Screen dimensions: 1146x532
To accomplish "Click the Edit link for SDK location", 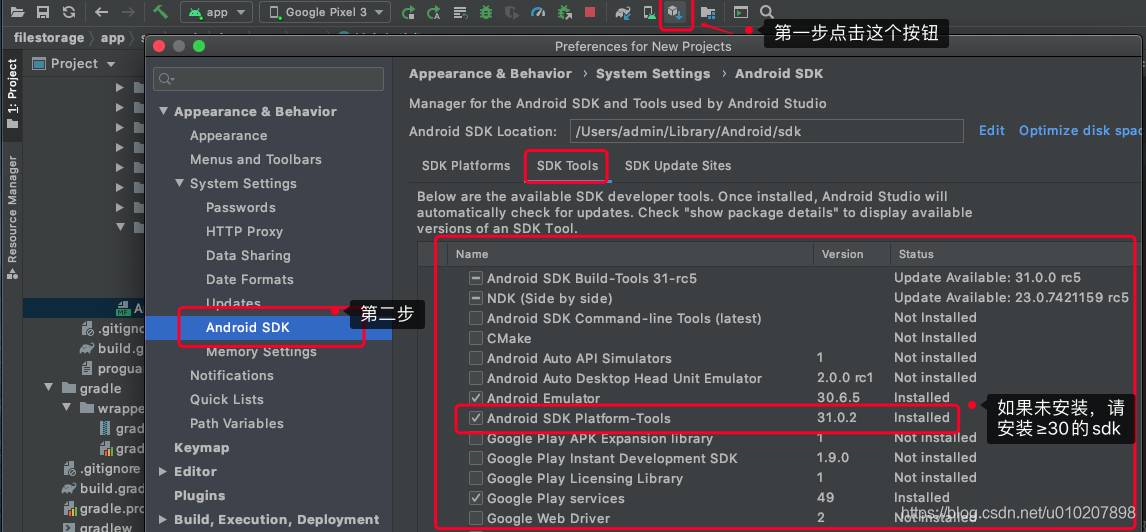I will pos(992,130).
